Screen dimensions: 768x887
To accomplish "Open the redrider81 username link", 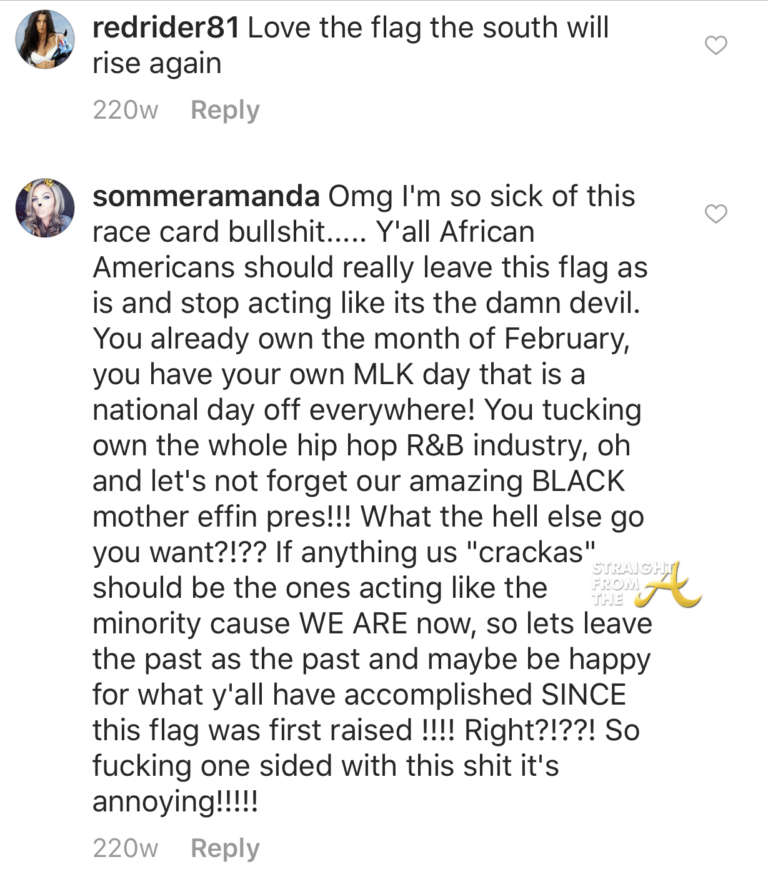I will (x=165, y=27).
